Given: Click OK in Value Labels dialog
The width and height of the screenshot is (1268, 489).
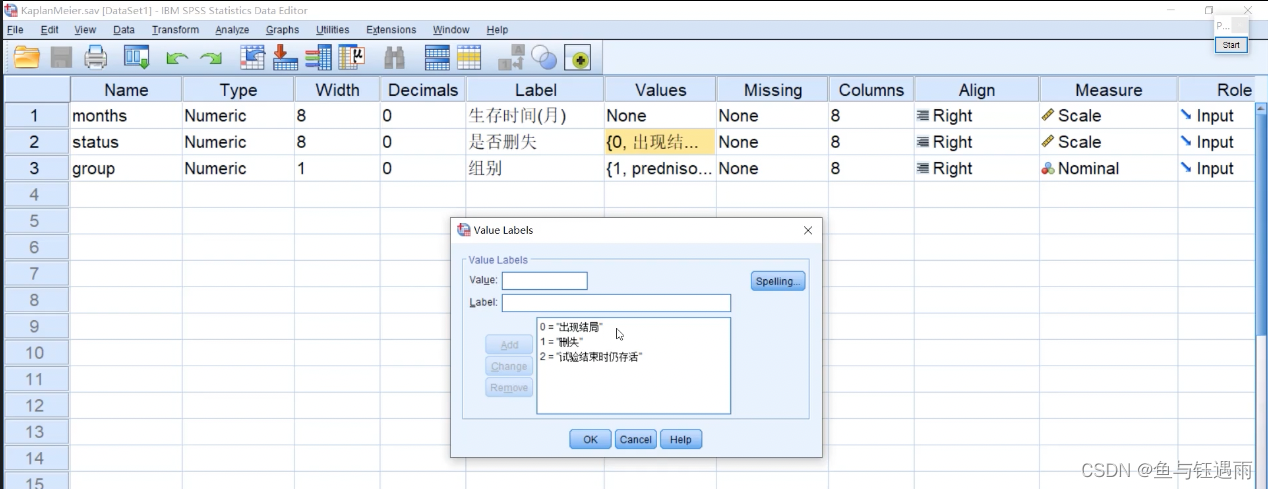Looking at the screenshot, I should coord(590,439).
